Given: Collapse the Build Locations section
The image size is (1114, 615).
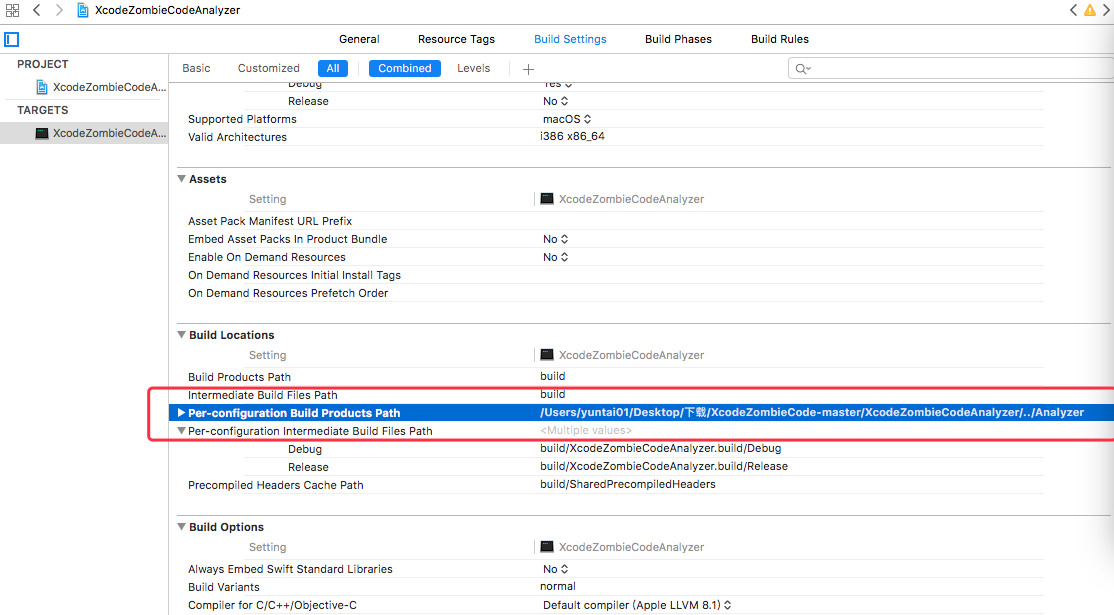Looking at the screenshot, I should click(x=181, y=334).
